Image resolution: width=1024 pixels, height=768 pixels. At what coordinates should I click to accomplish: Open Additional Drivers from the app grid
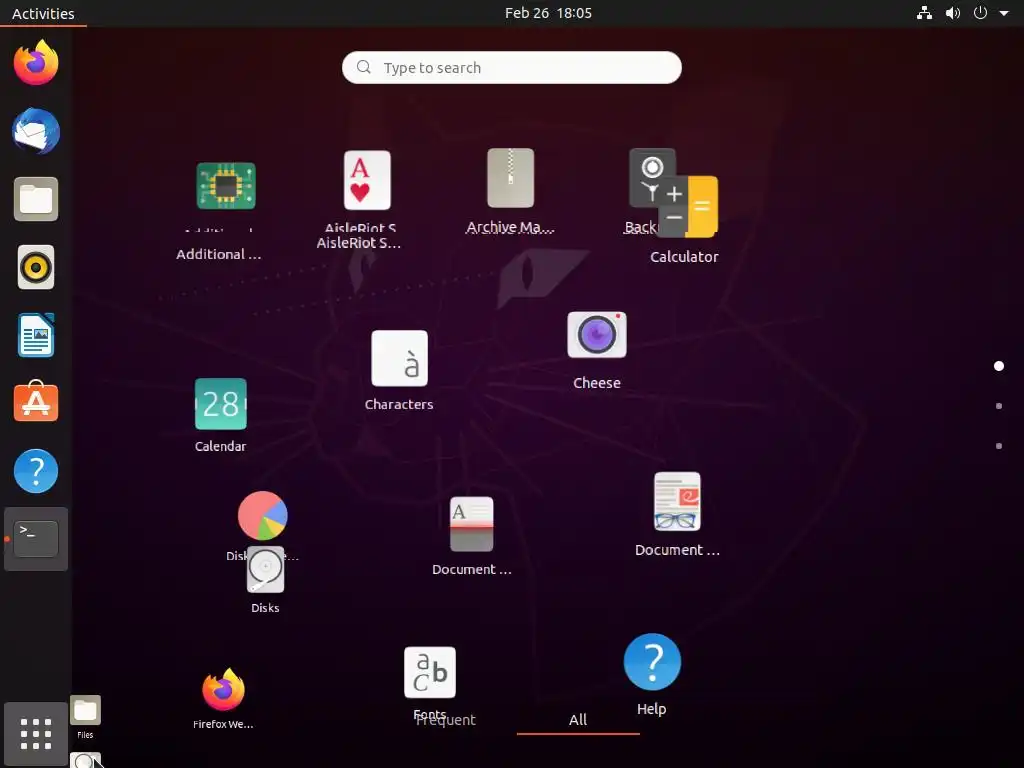click(x=226, y=186)
